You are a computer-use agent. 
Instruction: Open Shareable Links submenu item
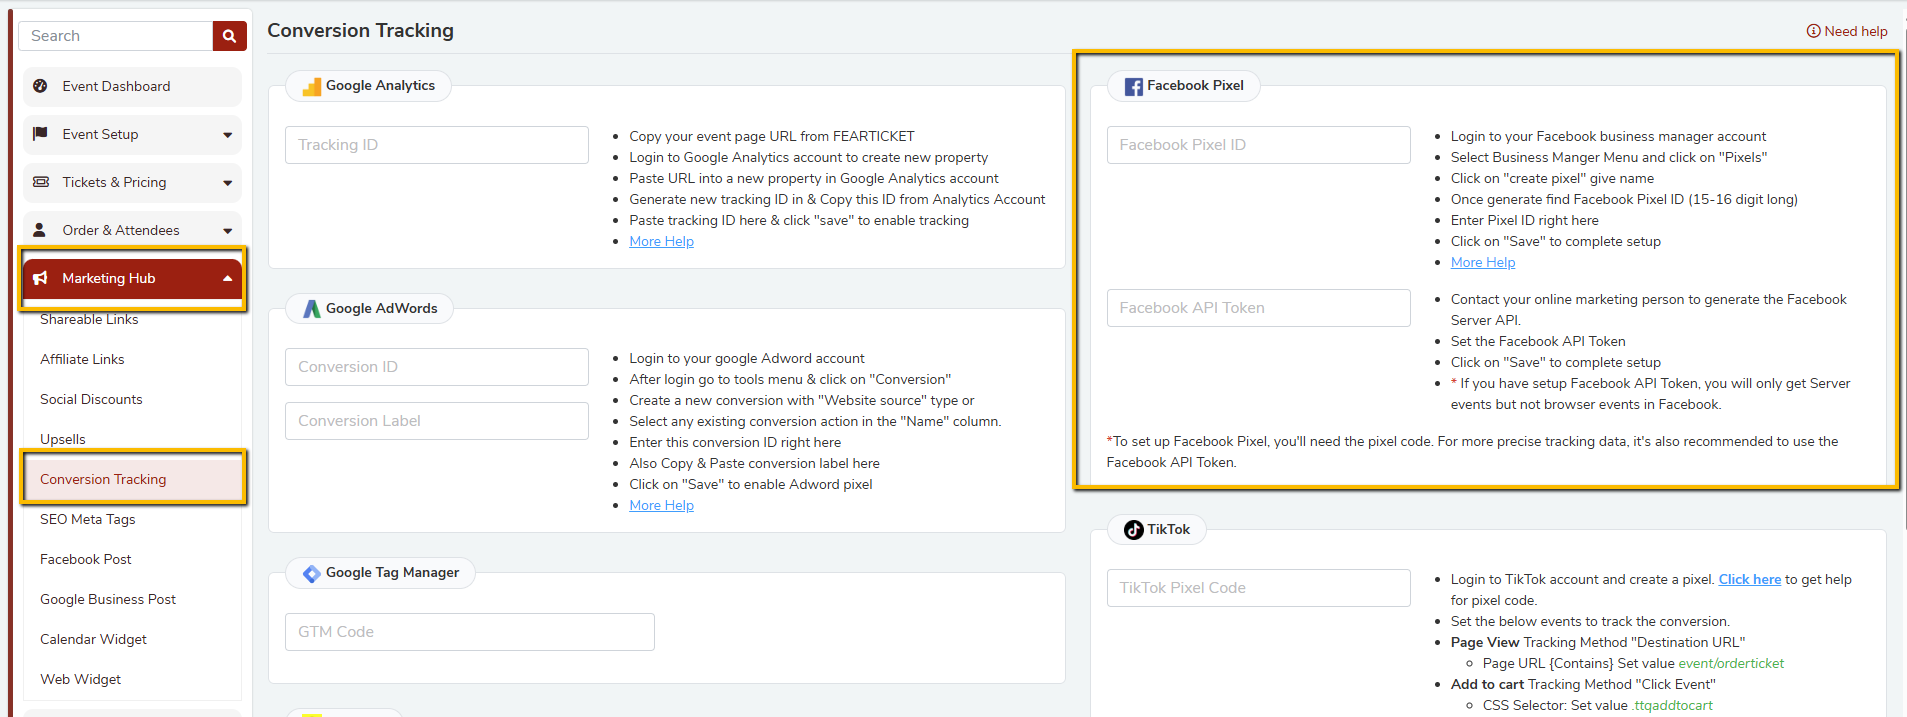pos(89,319)
